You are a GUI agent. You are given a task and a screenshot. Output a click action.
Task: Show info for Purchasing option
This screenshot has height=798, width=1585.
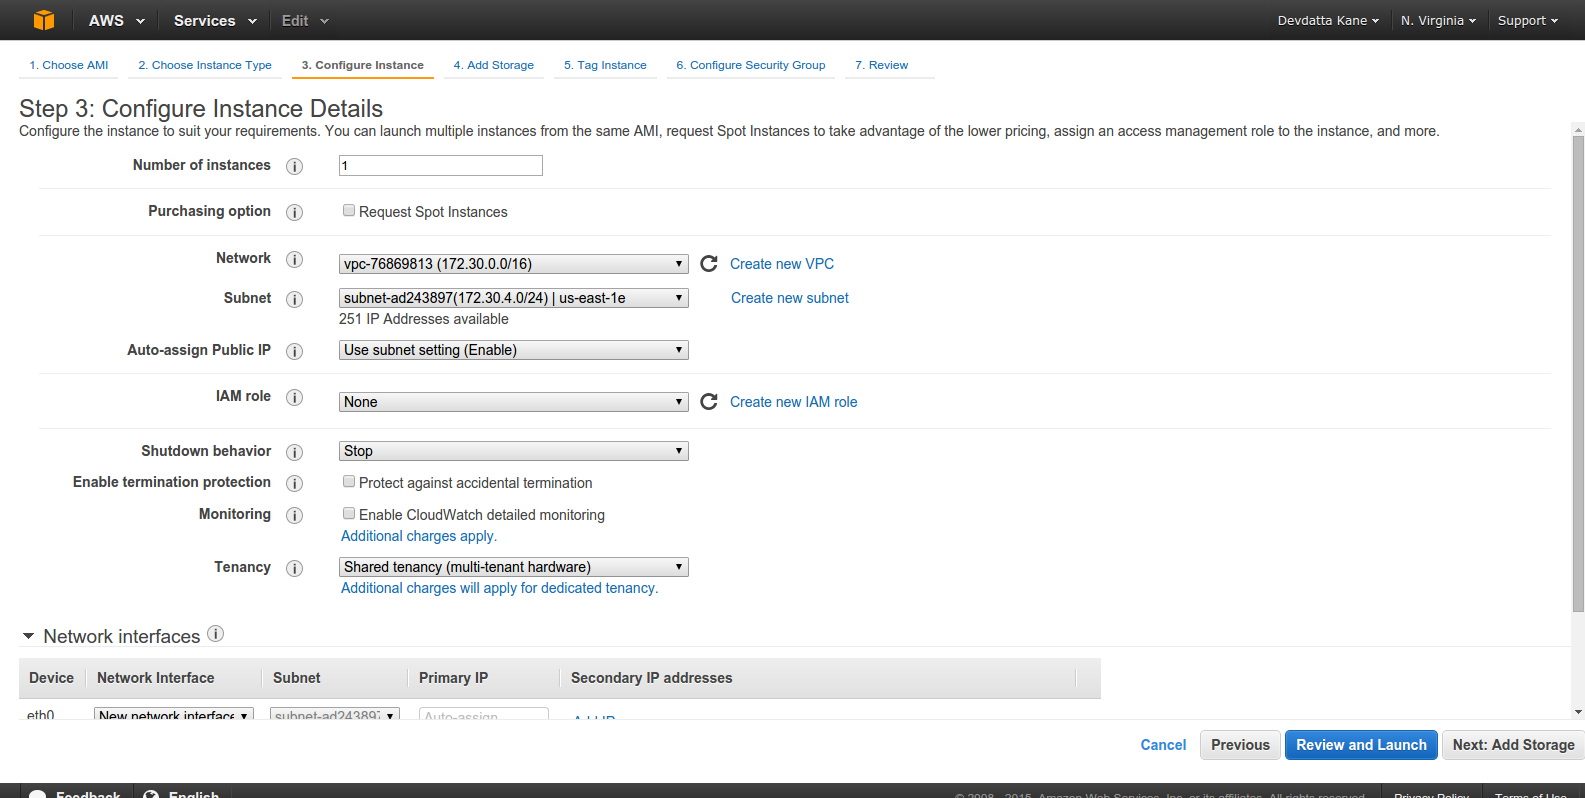pos(294,212)
